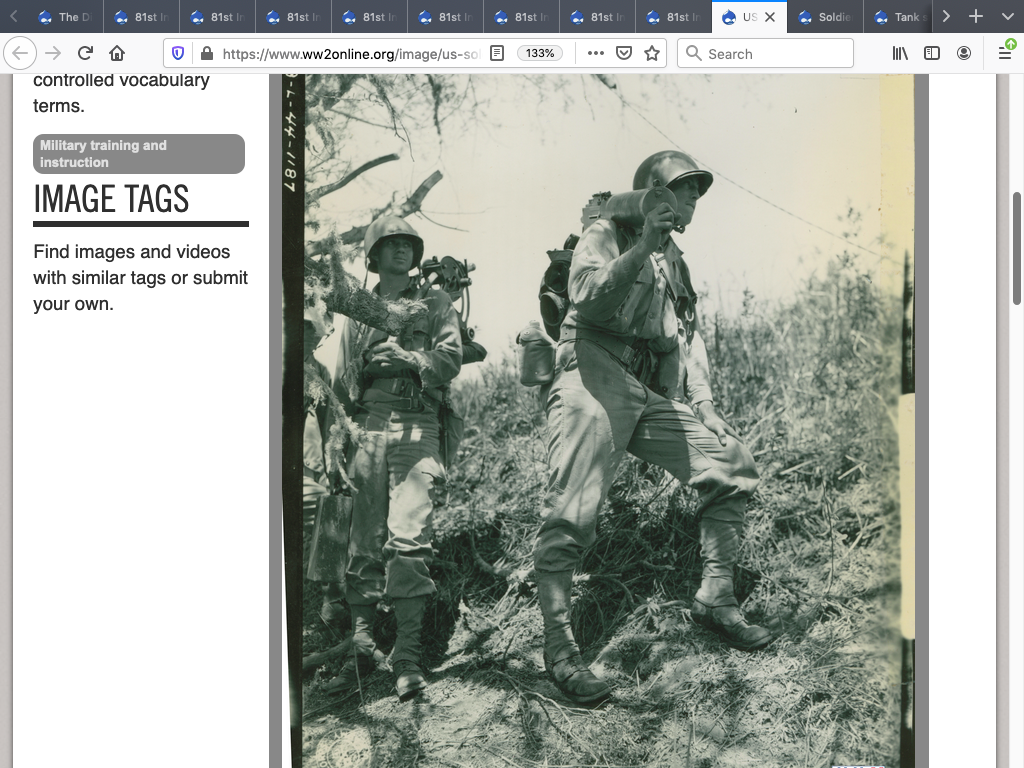Switch to the Tank tab
1024x768 pixels.
(898, 17)
